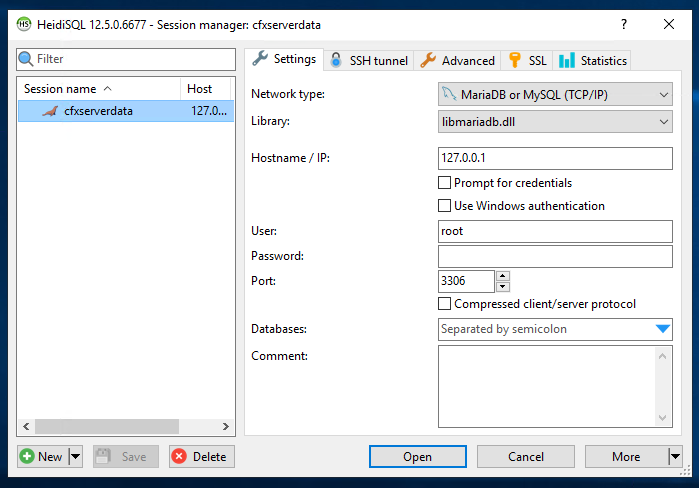The height and width of the screenshot is (488, 699).
Task: Open the Network type dropdown
Action: pos(663,94)
